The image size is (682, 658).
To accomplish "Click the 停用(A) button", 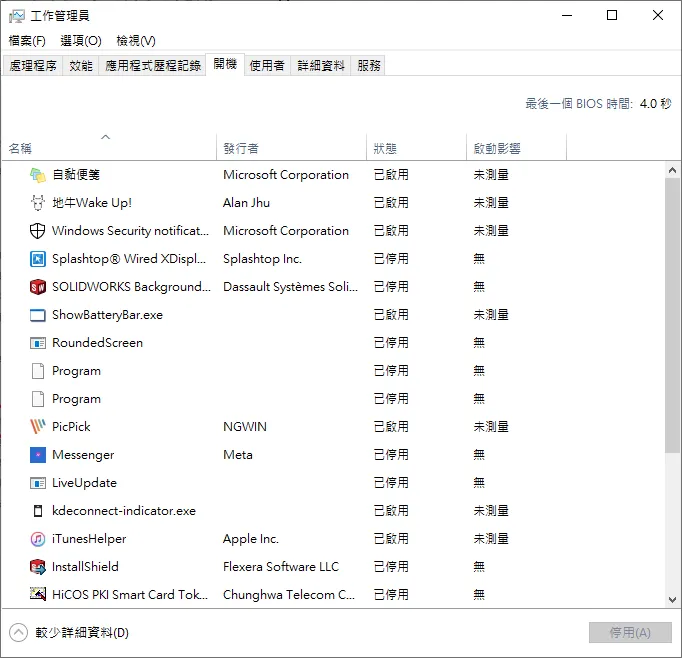I will click(x=630, y=632).
